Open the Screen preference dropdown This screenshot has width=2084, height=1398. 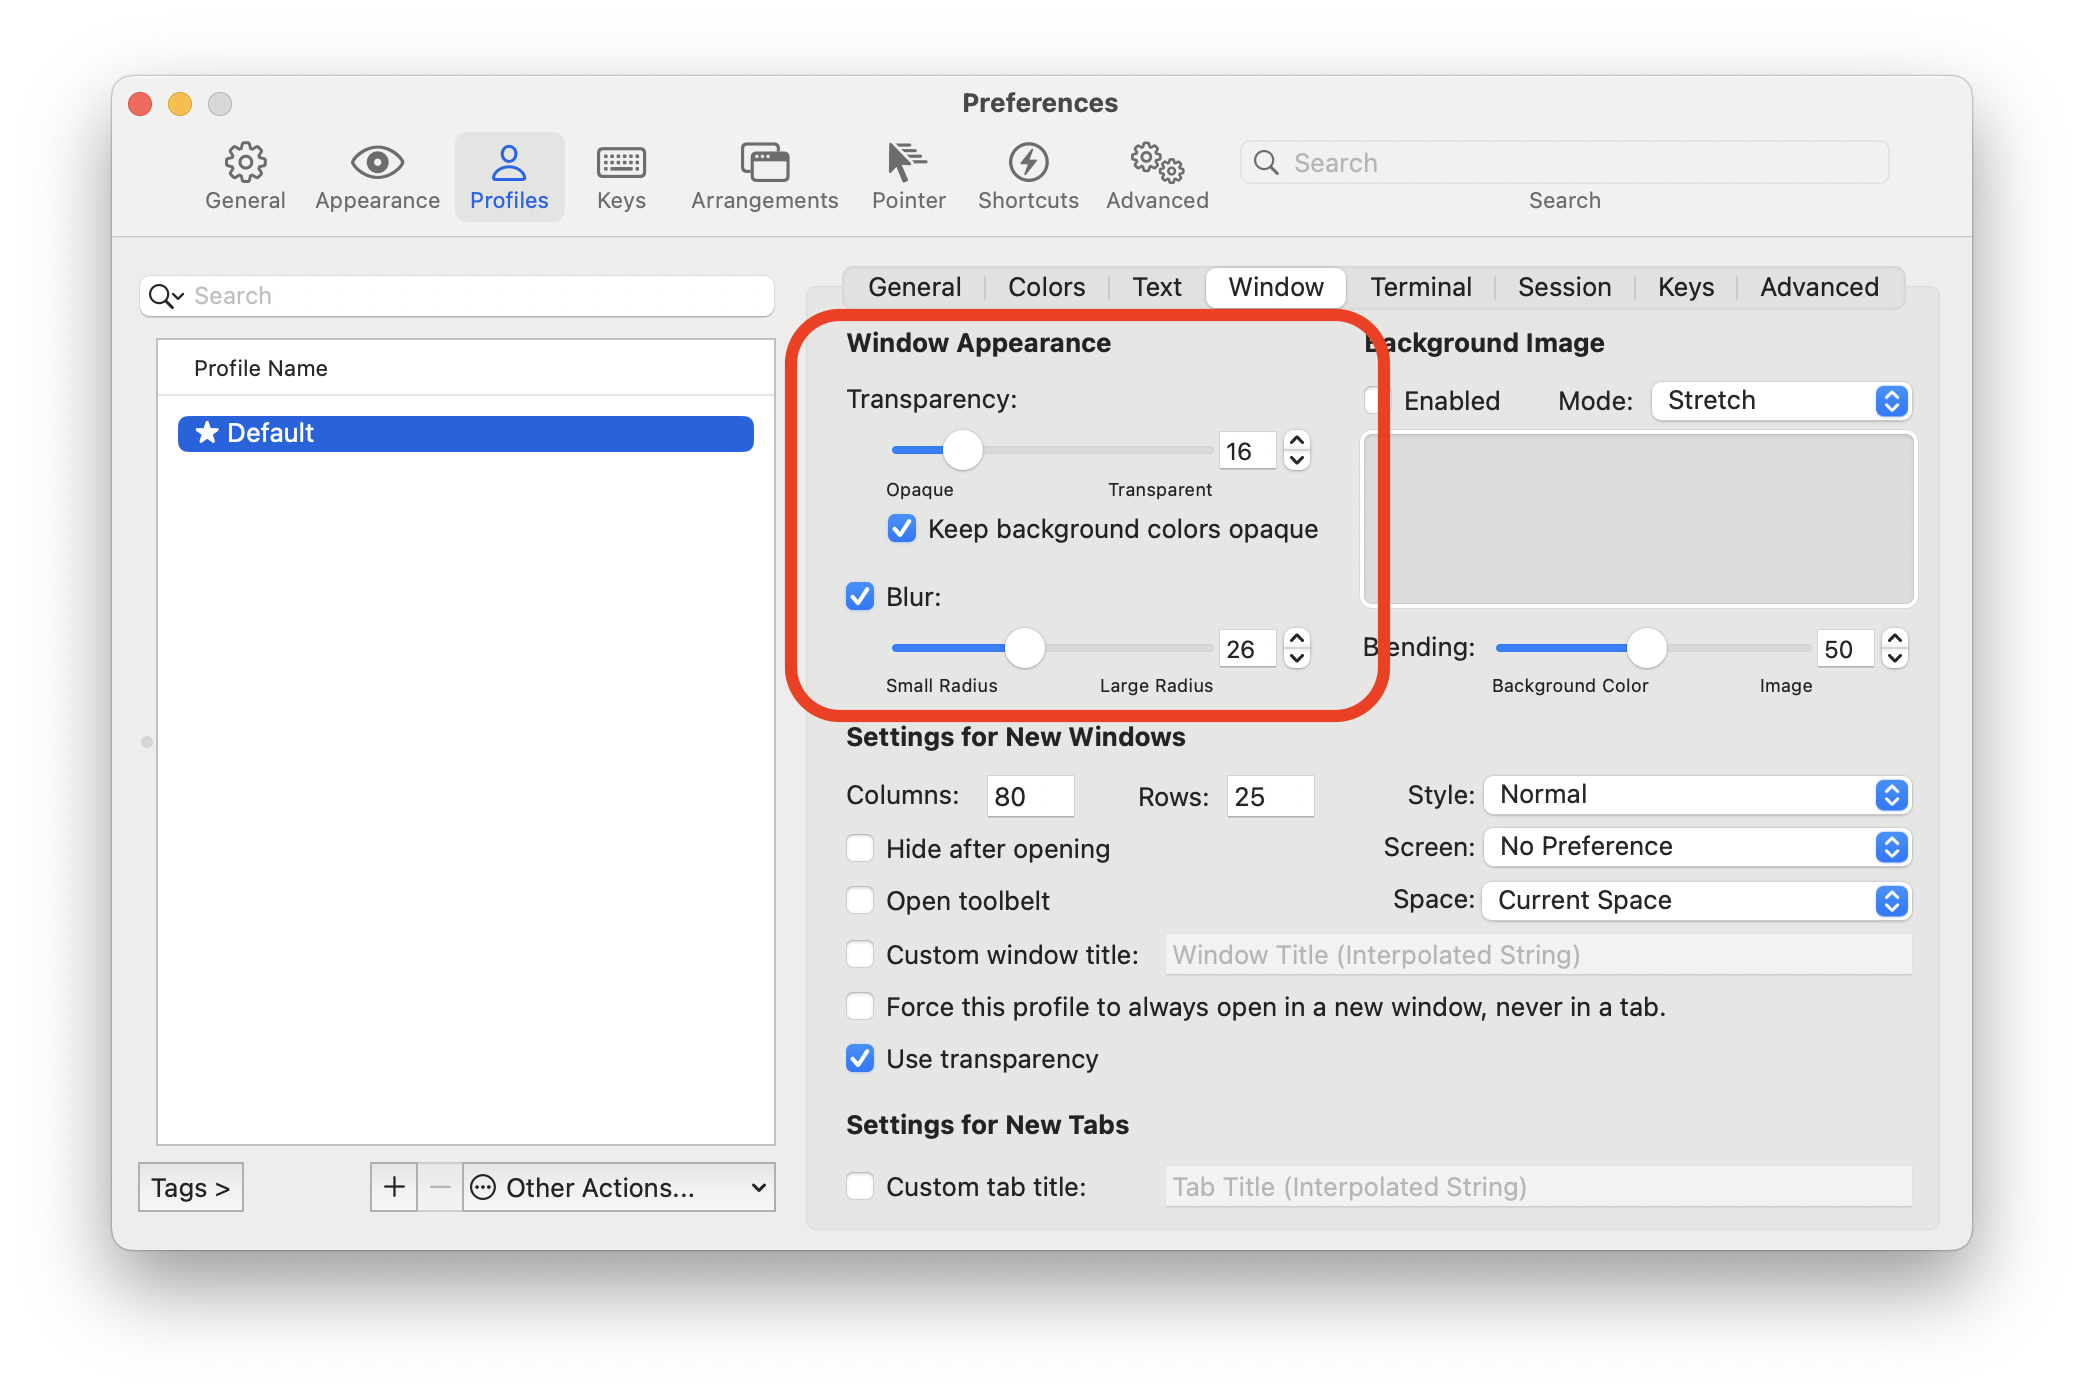click(x=1696, y=846)
